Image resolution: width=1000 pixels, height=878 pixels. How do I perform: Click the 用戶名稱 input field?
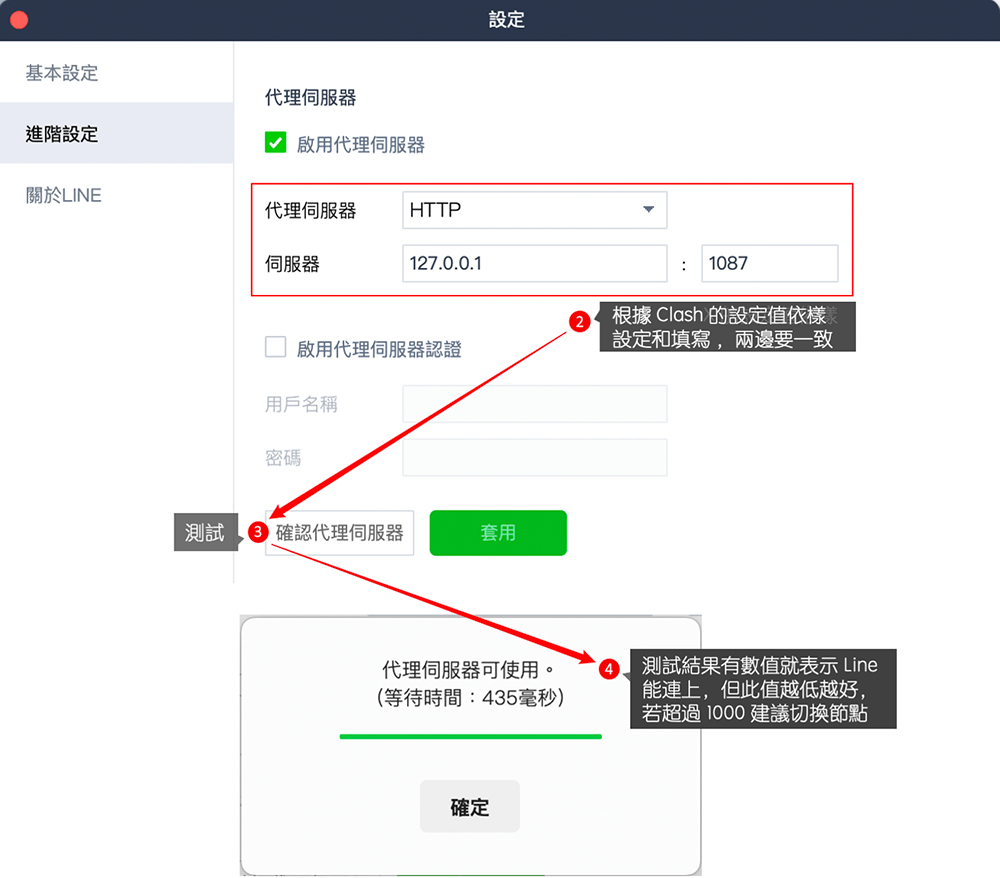[x=534, y=404]
